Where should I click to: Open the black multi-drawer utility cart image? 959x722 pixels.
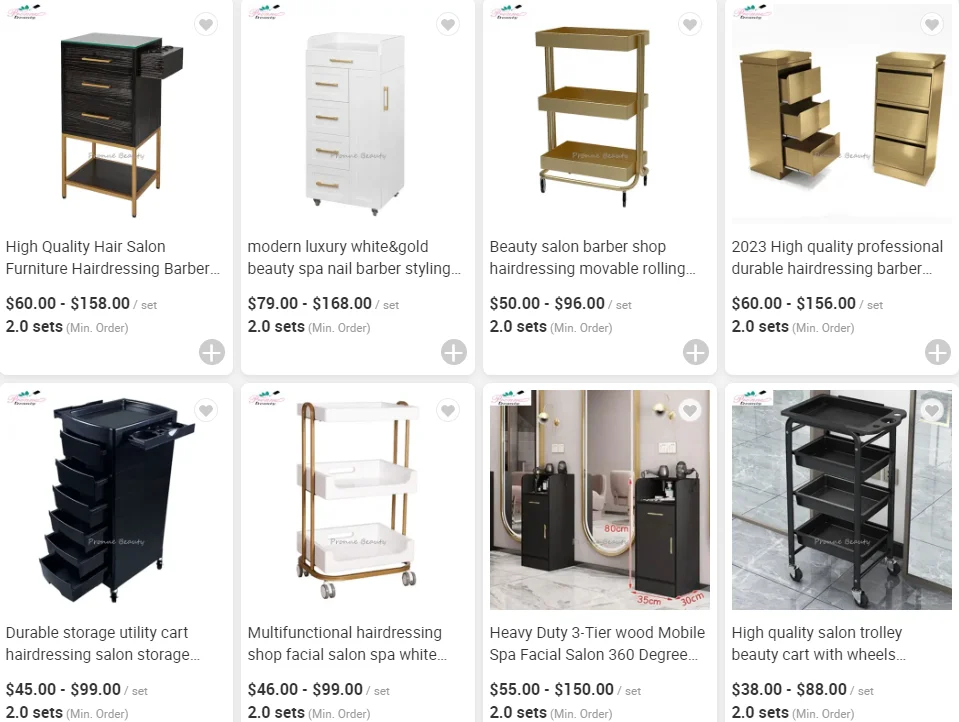116,500
